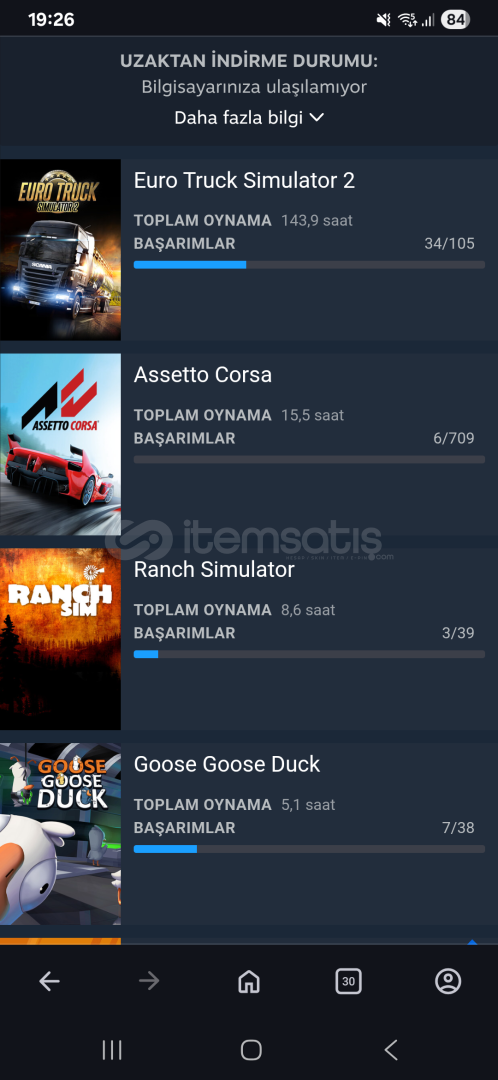Select the Assetto Corsa title
Viewport: 498px width, 1080px height.
click(203, 375)
